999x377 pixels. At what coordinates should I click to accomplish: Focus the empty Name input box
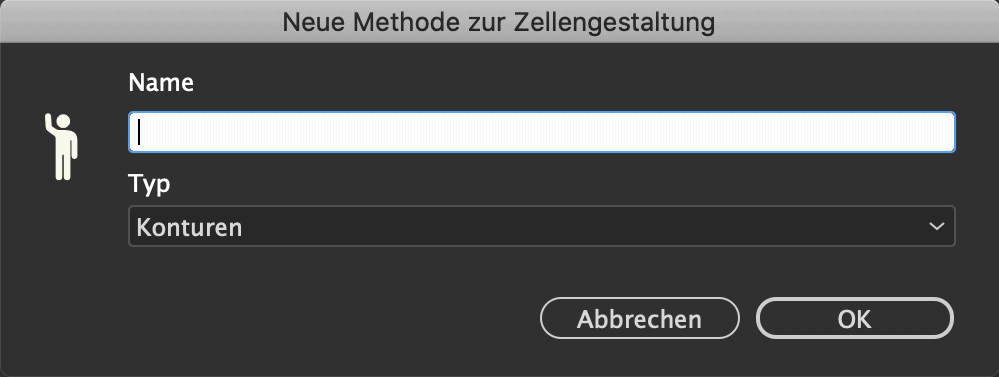(542, 132)
